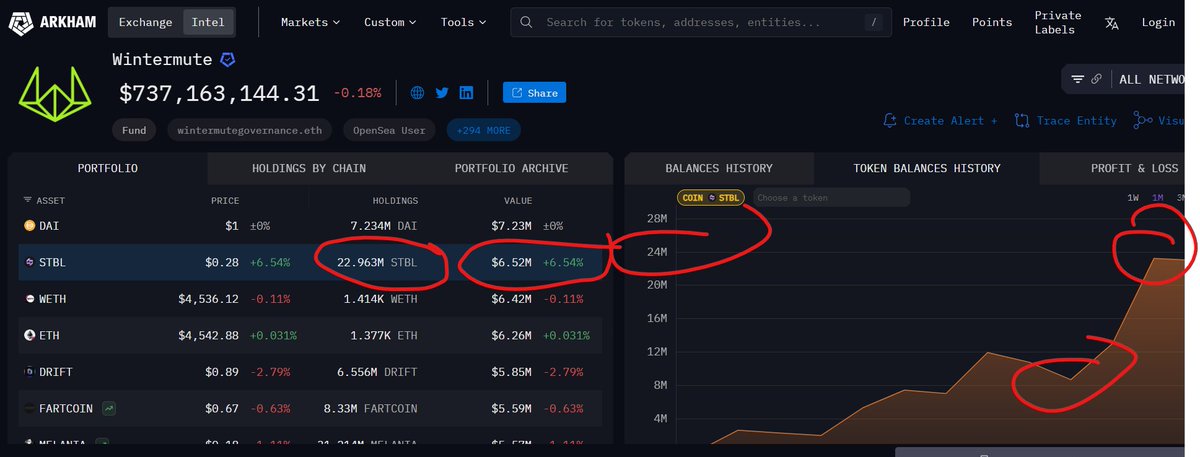Click the verified badge next to Wintermute
The width and height of the screenshot is (1200, 457).
pyautogui.click(x=228, y=61)
